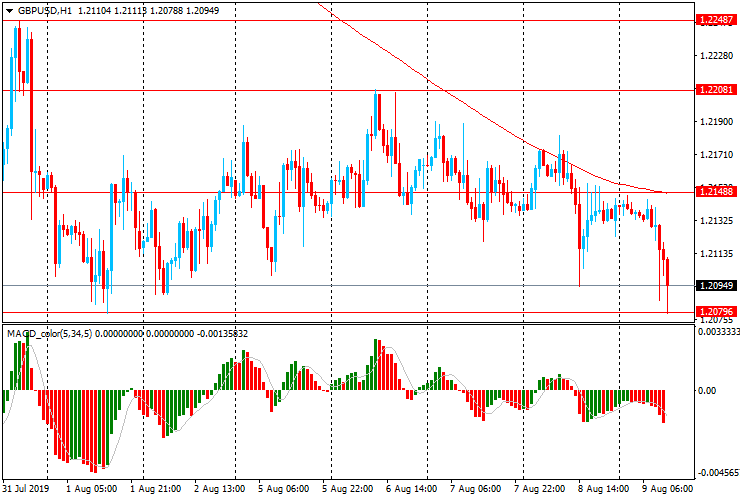Image resolution: width=740 pixels, height=500 pixels.
Task: Click the 1.21488 resistance level label
Action: [x=717, y=192]
